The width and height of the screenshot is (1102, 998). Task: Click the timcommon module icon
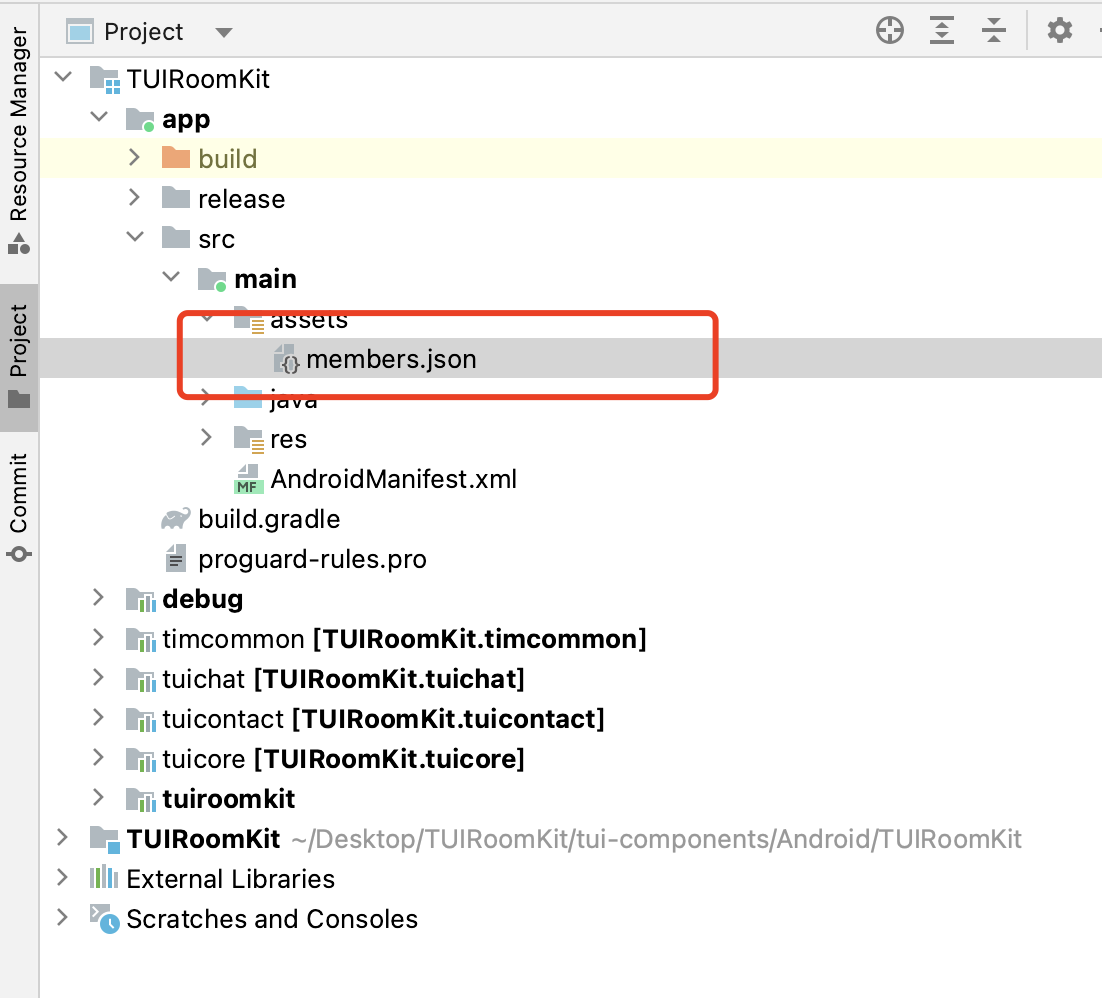pyautogui.click(x=141, y=640)
